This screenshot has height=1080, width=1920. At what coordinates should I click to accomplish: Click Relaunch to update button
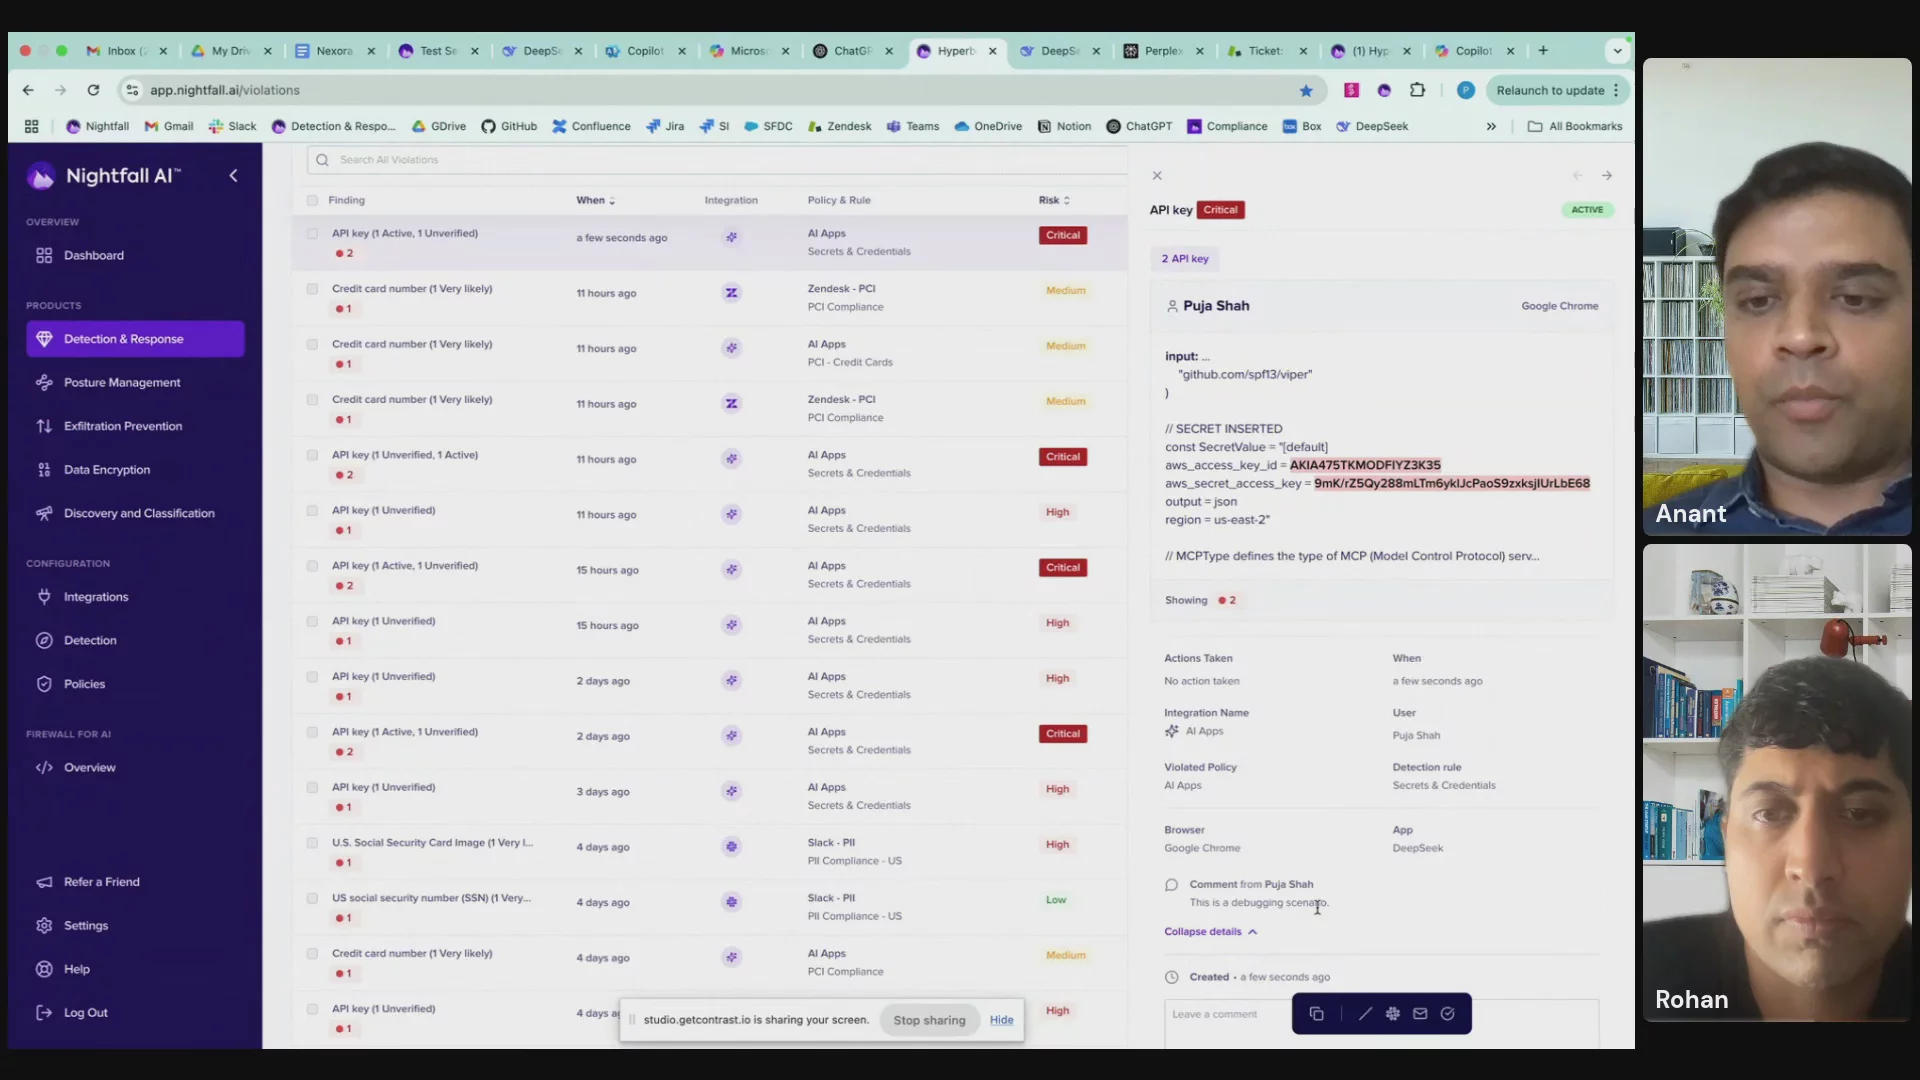(x=1557, y=91)
